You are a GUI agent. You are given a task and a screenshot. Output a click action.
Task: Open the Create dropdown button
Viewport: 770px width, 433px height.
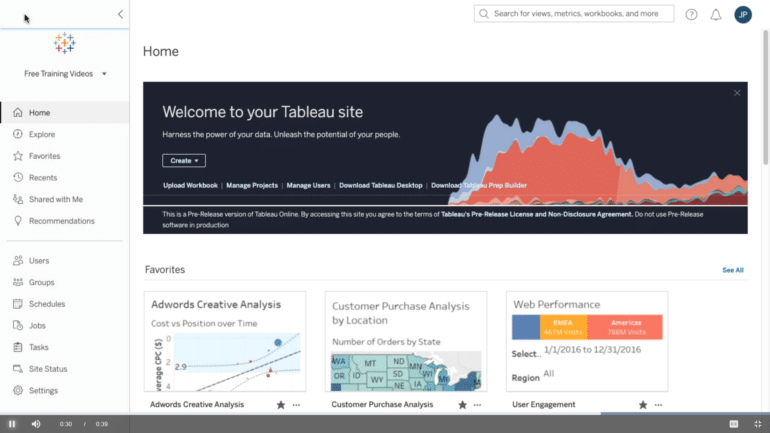click(184, 161)
